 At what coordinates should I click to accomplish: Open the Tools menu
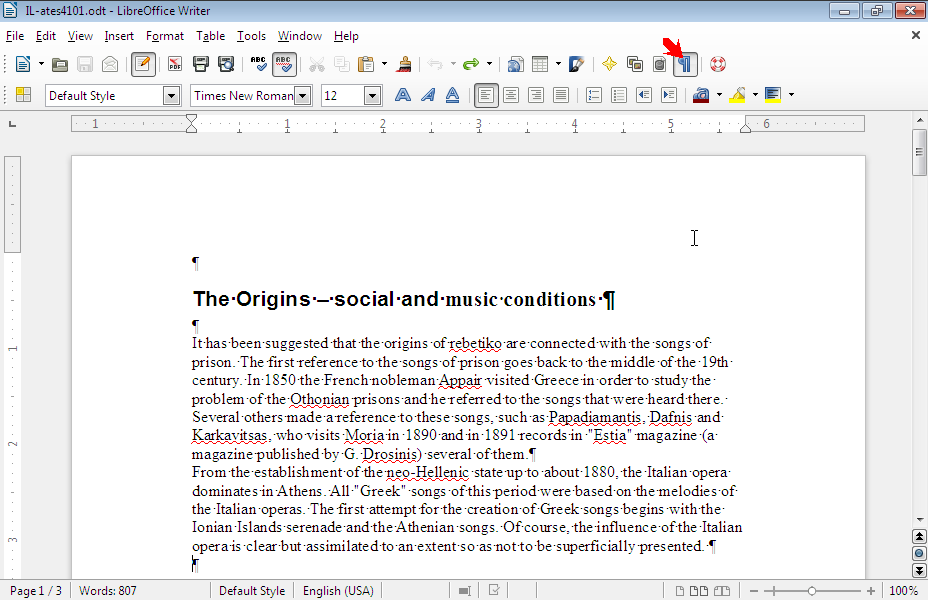(x=252, y=36)
